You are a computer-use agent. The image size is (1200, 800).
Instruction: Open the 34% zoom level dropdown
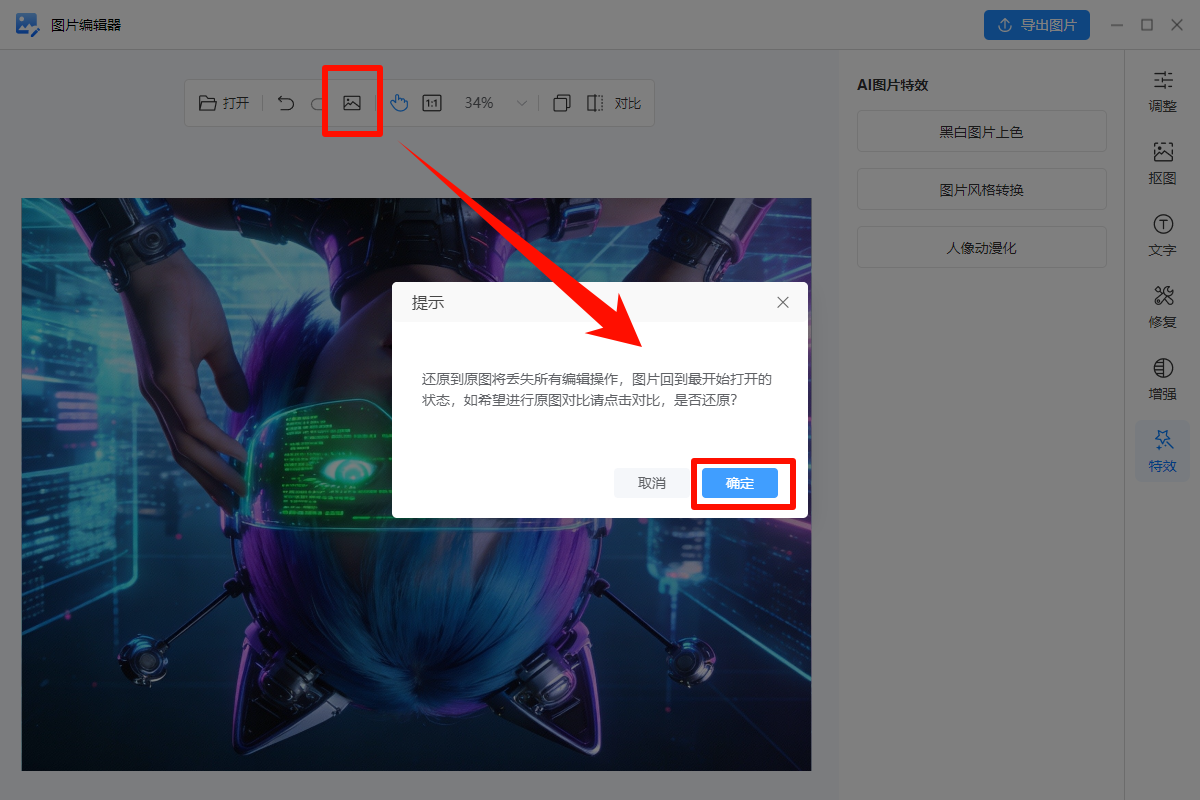(x=479, y=102)
